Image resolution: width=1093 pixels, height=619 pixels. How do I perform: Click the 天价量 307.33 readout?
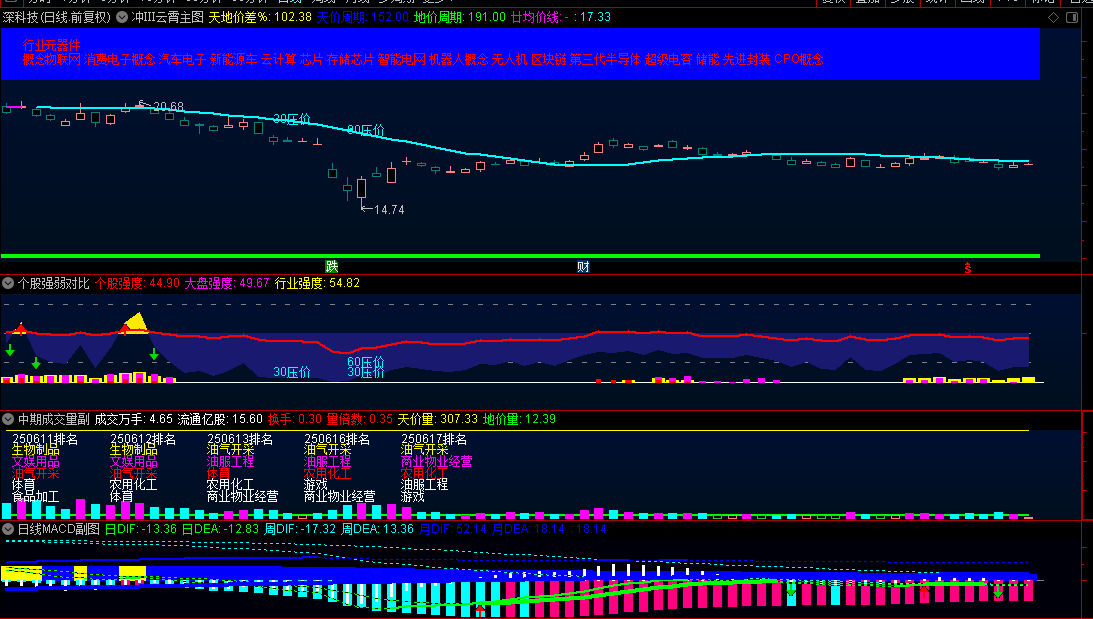(438, 419)
